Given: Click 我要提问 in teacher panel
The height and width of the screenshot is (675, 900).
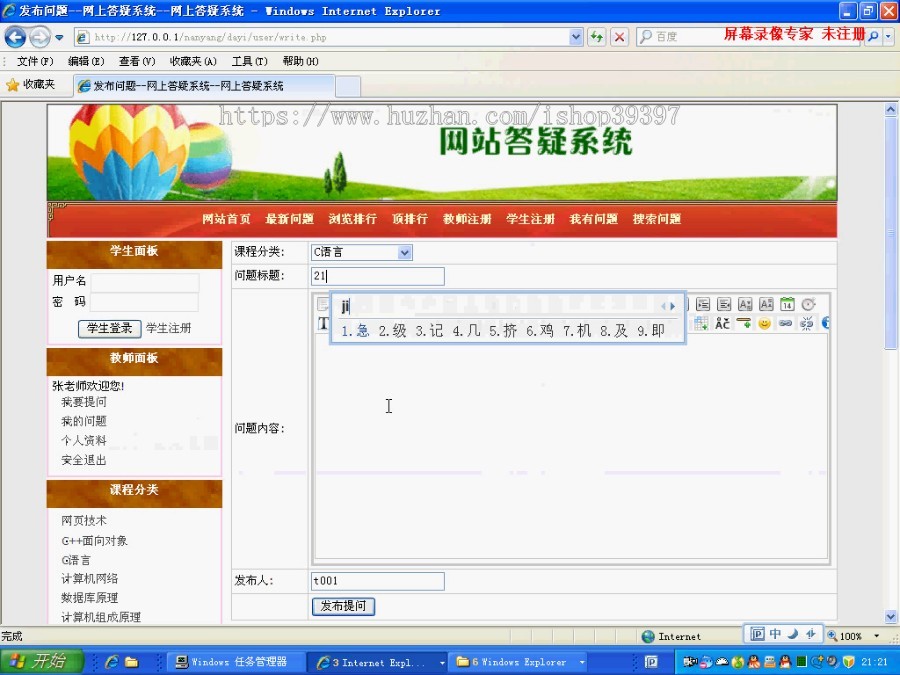Looking at the screenshot, I should [84, 402].
